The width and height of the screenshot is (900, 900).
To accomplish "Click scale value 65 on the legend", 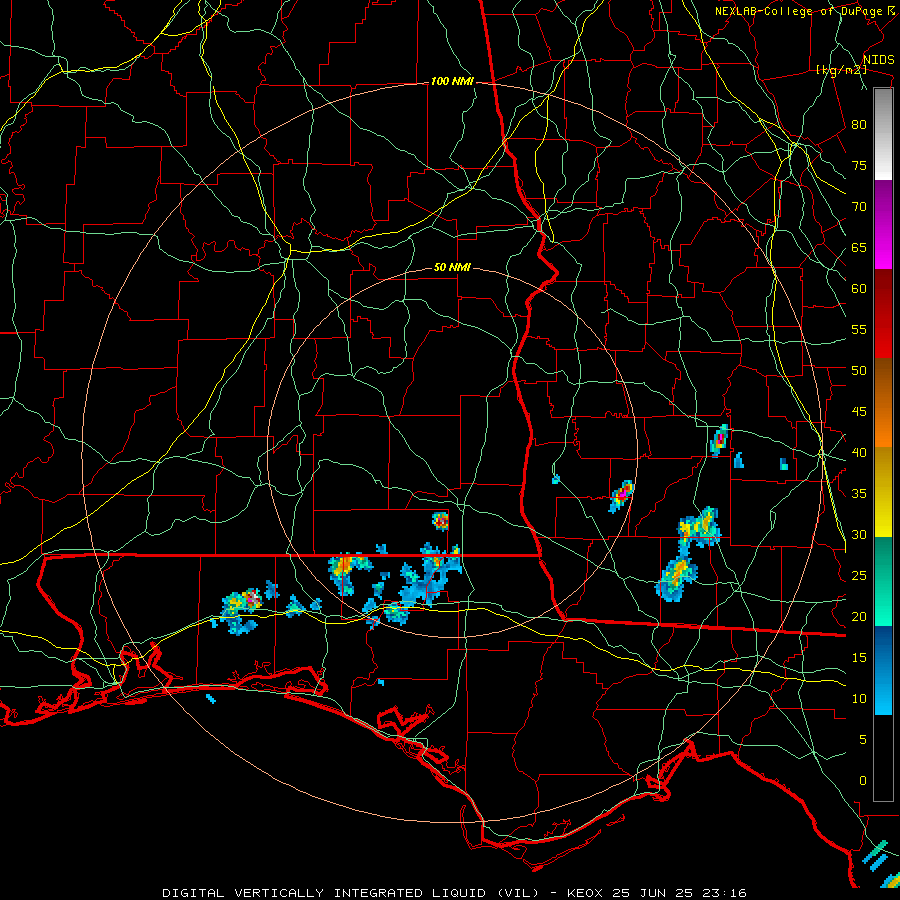I will click(859, 248).
